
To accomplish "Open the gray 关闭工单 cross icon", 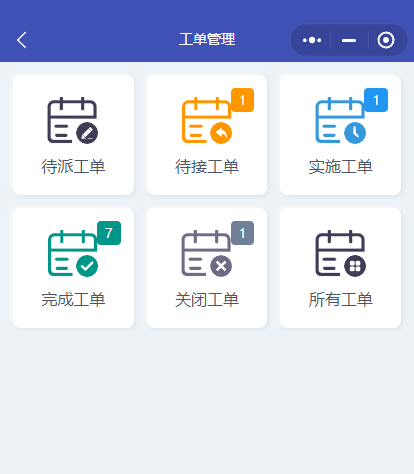I will coord(207,253).
